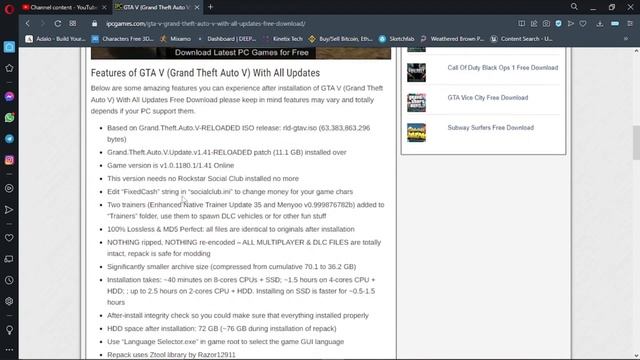The height and width of the screenshot is (360, 640).
Task: Reload the current page
Action: click(x=58, y=24)
